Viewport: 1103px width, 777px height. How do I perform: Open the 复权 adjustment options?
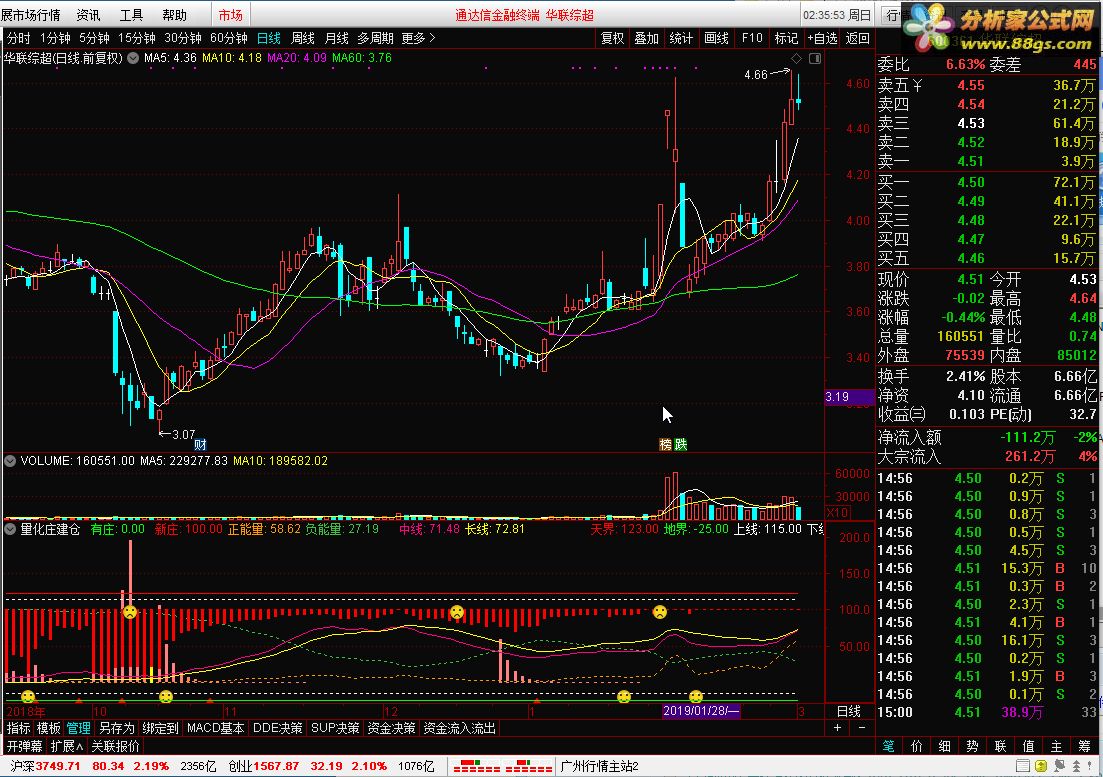pyautogui.click(x=612, y=38)
